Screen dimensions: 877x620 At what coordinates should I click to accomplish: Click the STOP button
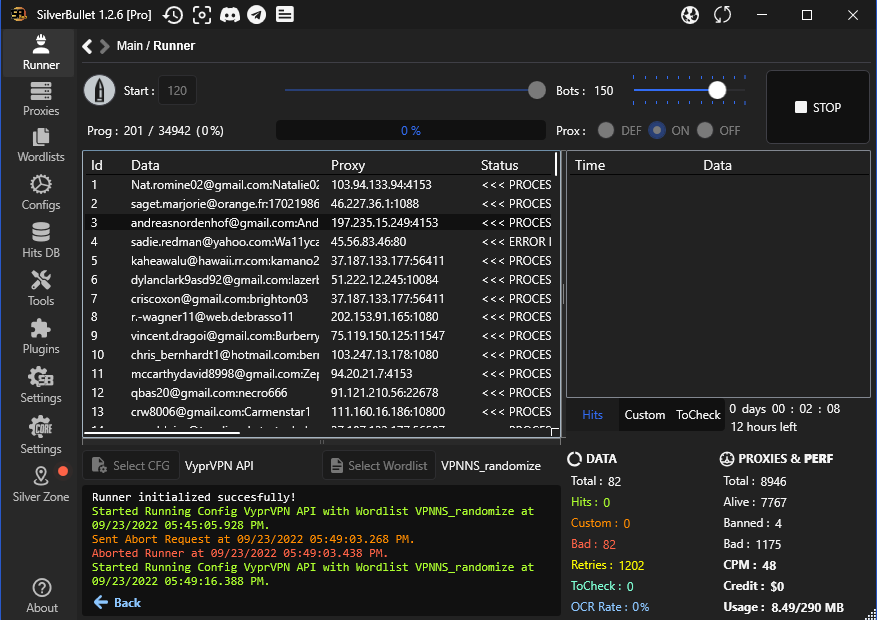(818, 107)
